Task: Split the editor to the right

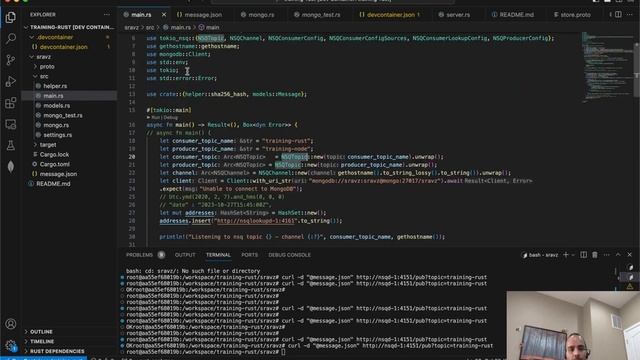Action: tap(618, 14)
